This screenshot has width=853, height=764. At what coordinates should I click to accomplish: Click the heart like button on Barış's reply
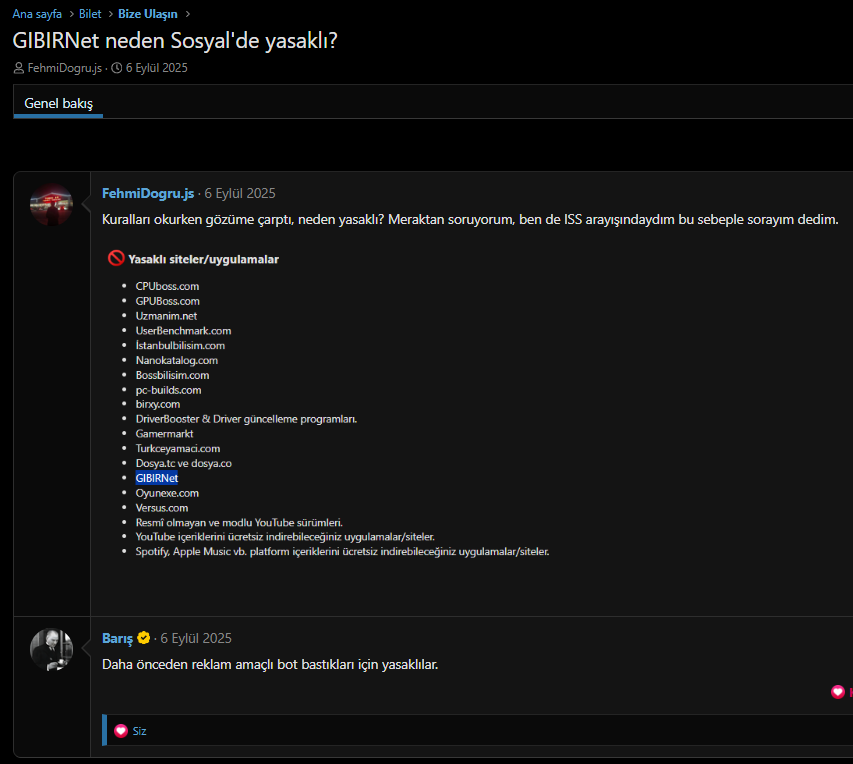pos(838,692)
